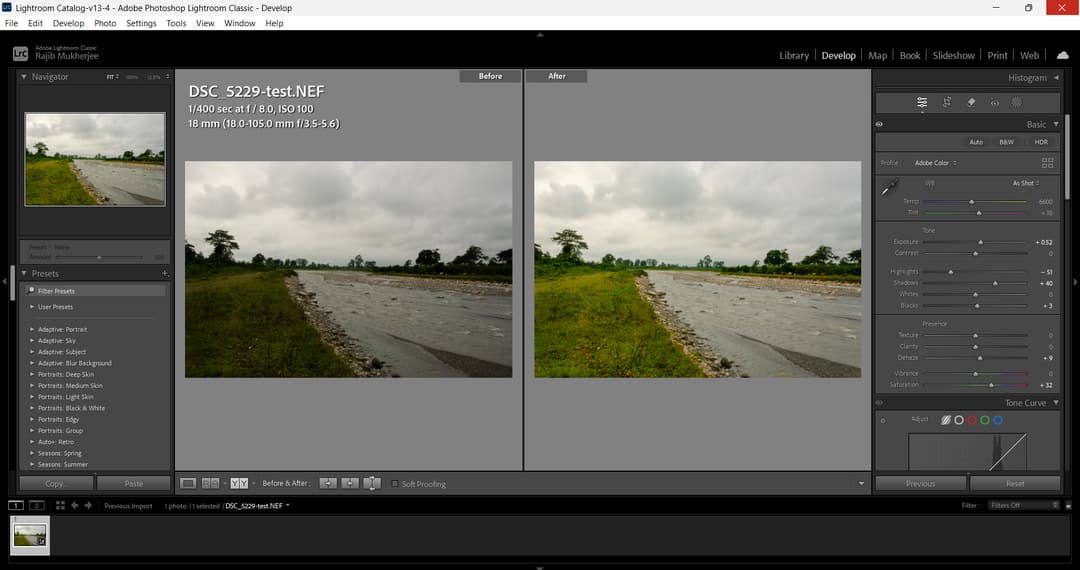Open the As Shot white balance dropdown
1080x570 pixels.
click(x=1026, y=183)
